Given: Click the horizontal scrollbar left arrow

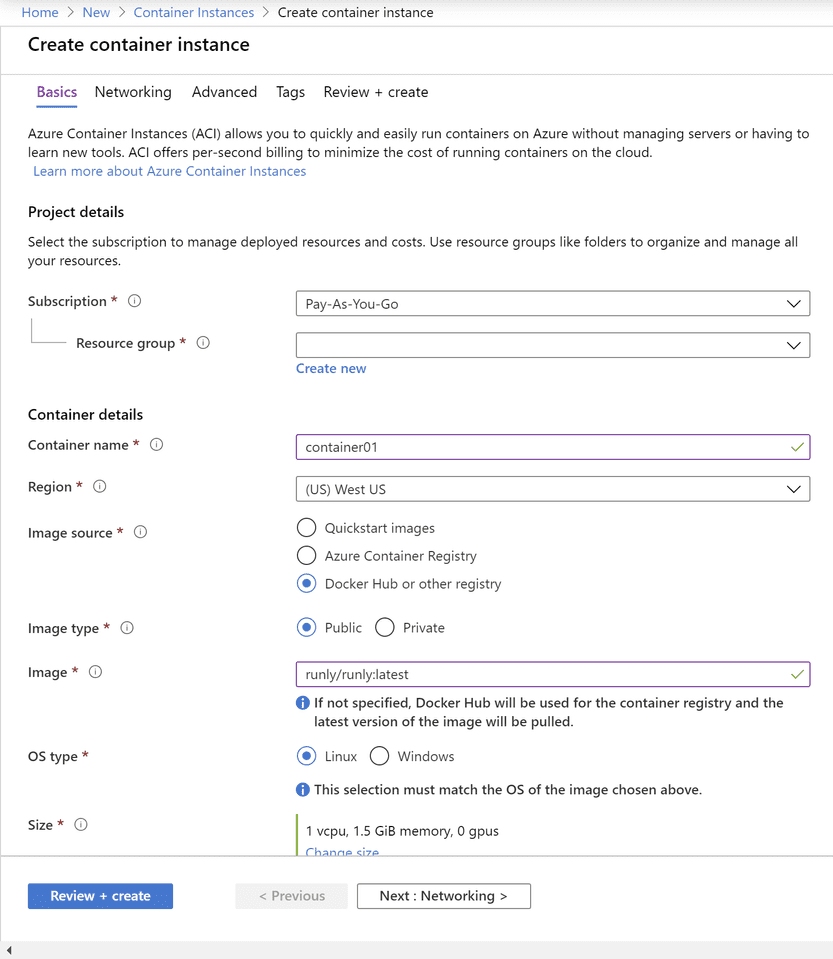Looking at the screenshot, I should click(9, 950).
